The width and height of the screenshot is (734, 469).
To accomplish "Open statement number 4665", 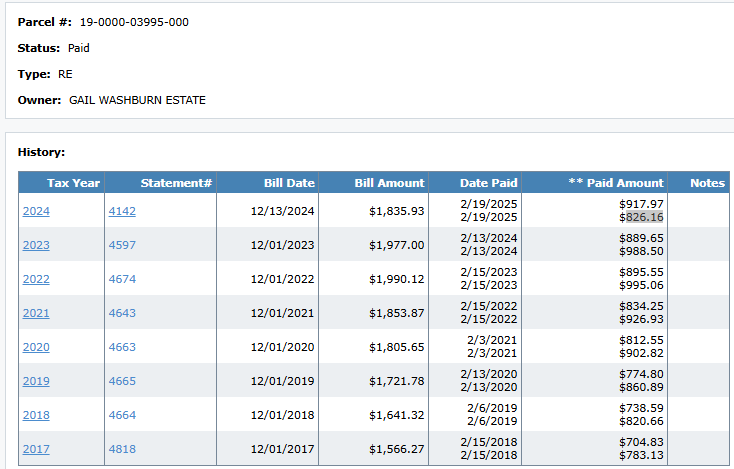I will coord(122,381).
